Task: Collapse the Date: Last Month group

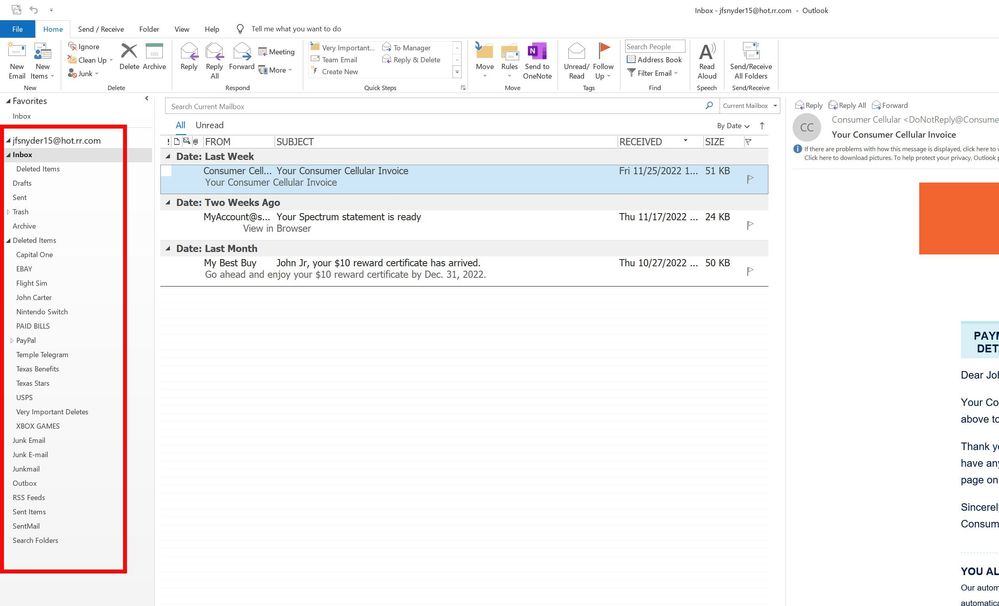Action: (168, 249)
